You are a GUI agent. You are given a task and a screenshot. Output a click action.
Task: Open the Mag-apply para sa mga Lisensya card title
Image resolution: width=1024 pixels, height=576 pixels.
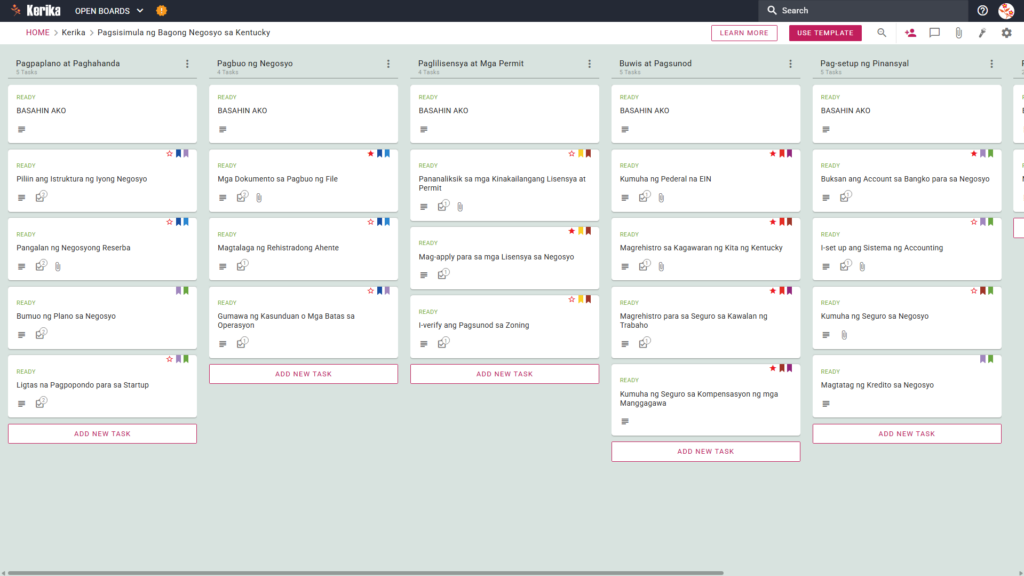point(496,257)
